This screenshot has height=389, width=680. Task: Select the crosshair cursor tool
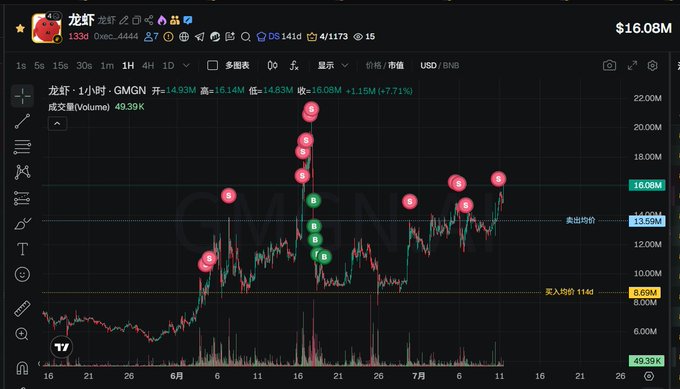tap(22, 96)
